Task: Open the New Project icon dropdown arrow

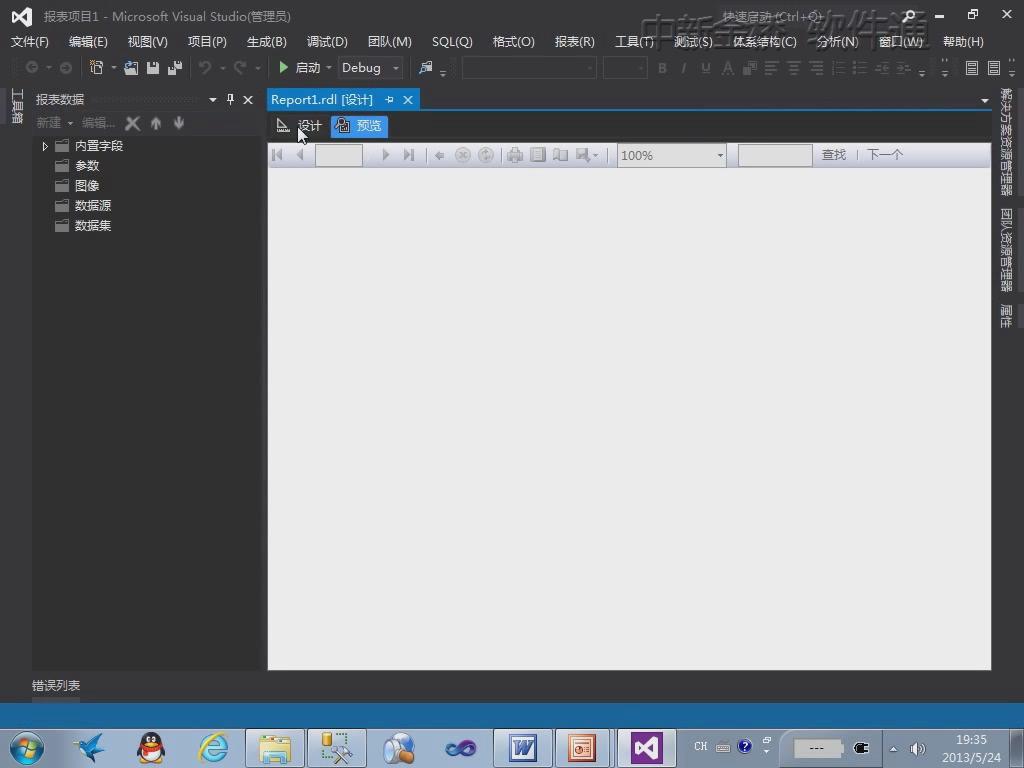Action: coord(114,68)
